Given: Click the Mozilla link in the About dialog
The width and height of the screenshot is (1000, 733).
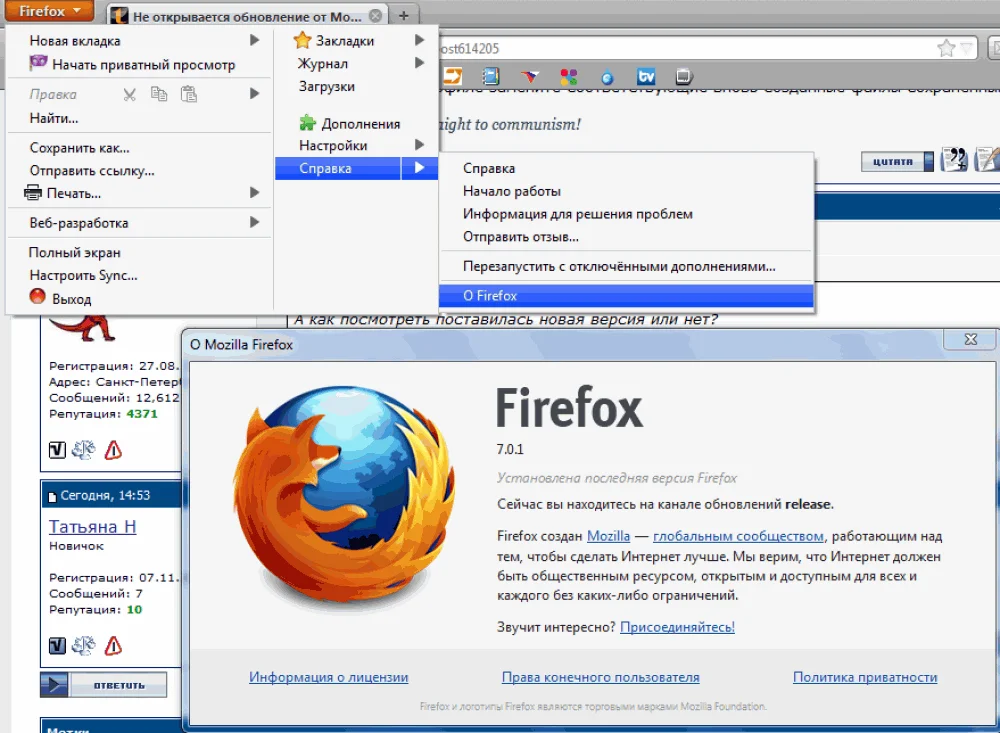Looking at the screenshot, I should (x=608, y=536).
